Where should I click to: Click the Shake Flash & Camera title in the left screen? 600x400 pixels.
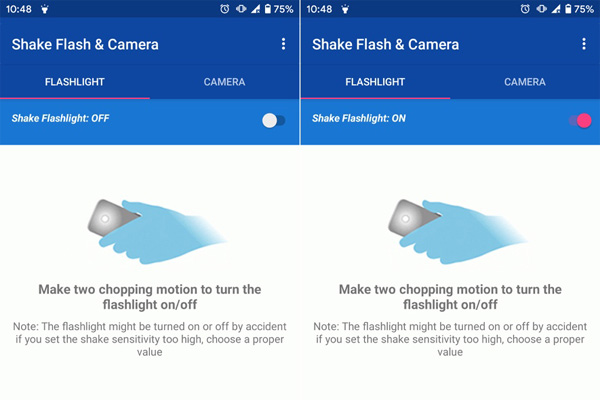85,44
